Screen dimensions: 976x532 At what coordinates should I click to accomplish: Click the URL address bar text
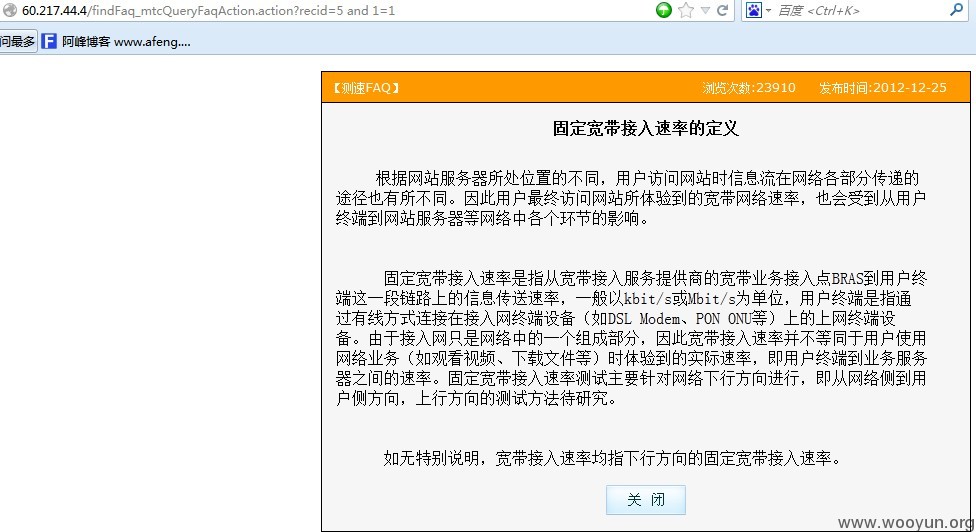click(x=209, y=11)
